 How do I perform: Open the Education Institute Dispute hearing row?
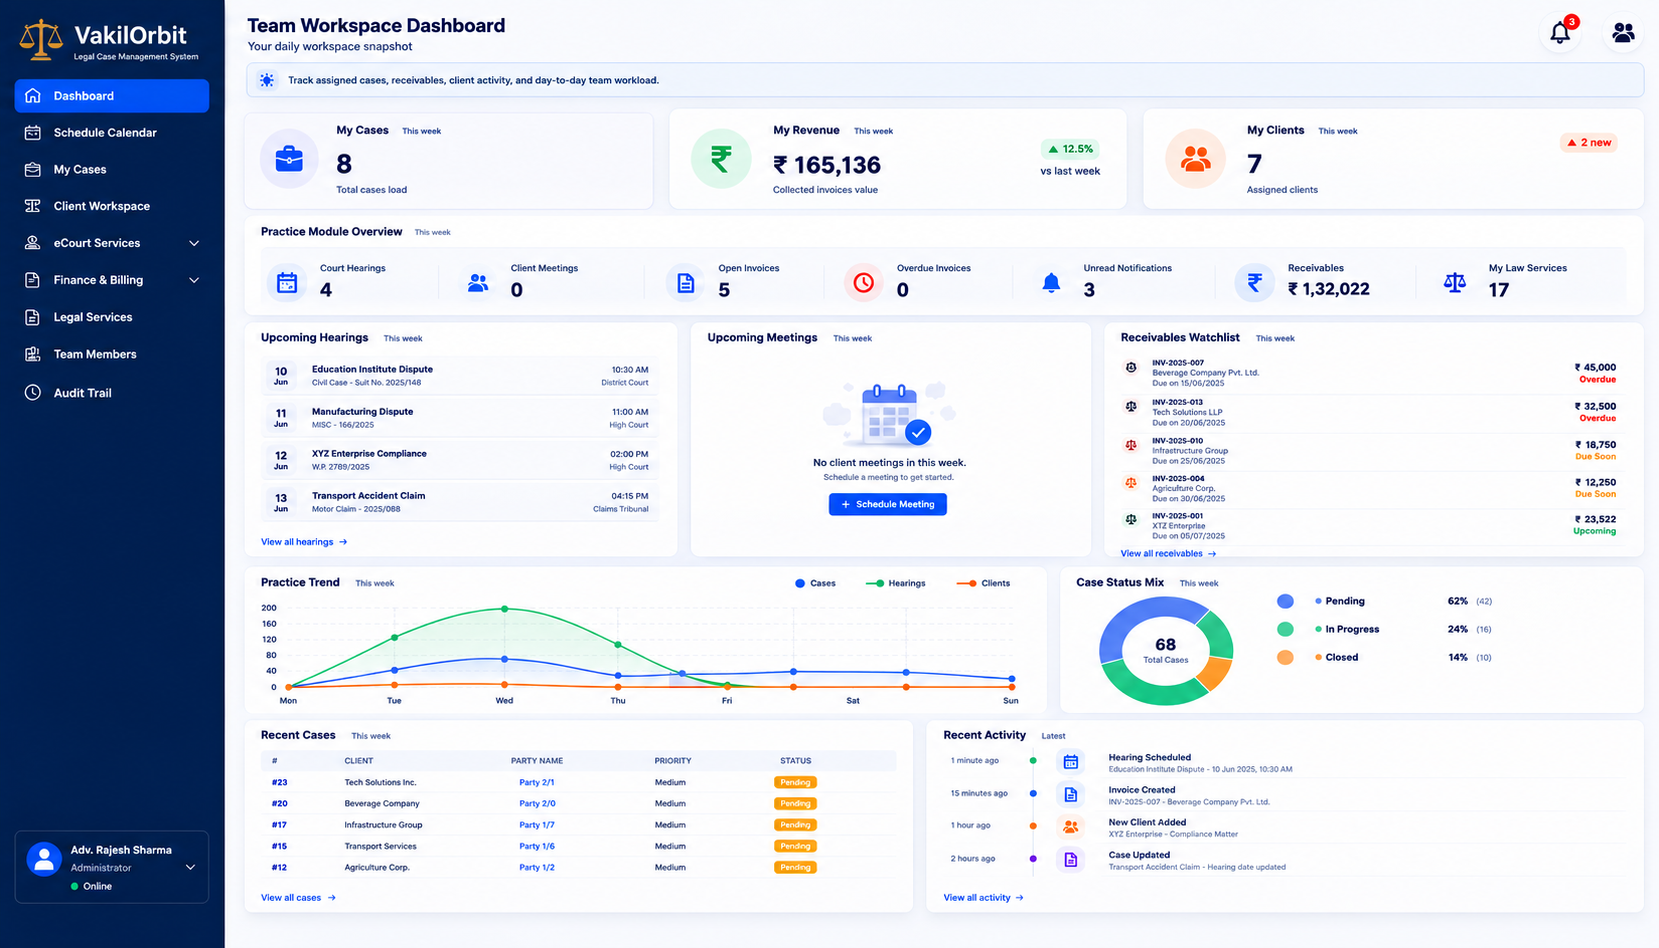pyautogui.click(x=460, y=375)
